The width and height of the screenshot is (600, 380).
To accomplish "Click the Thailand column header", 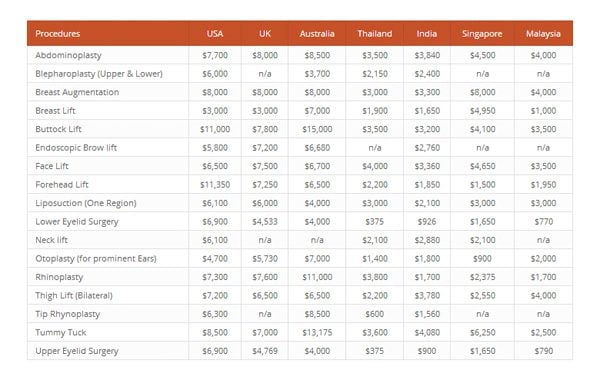I will [x=375, y=34].
